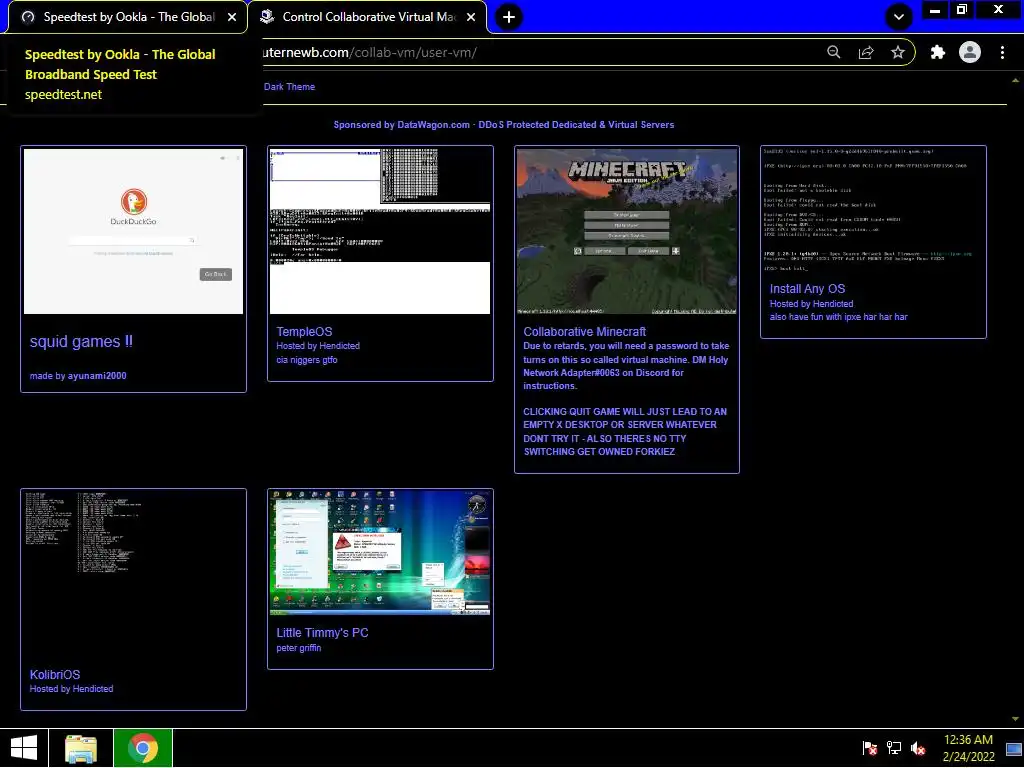The height and width of the screenshot is (768, 1024).
Task: Open the Extensions puzzle icon
Action: (x=938, y=52)
